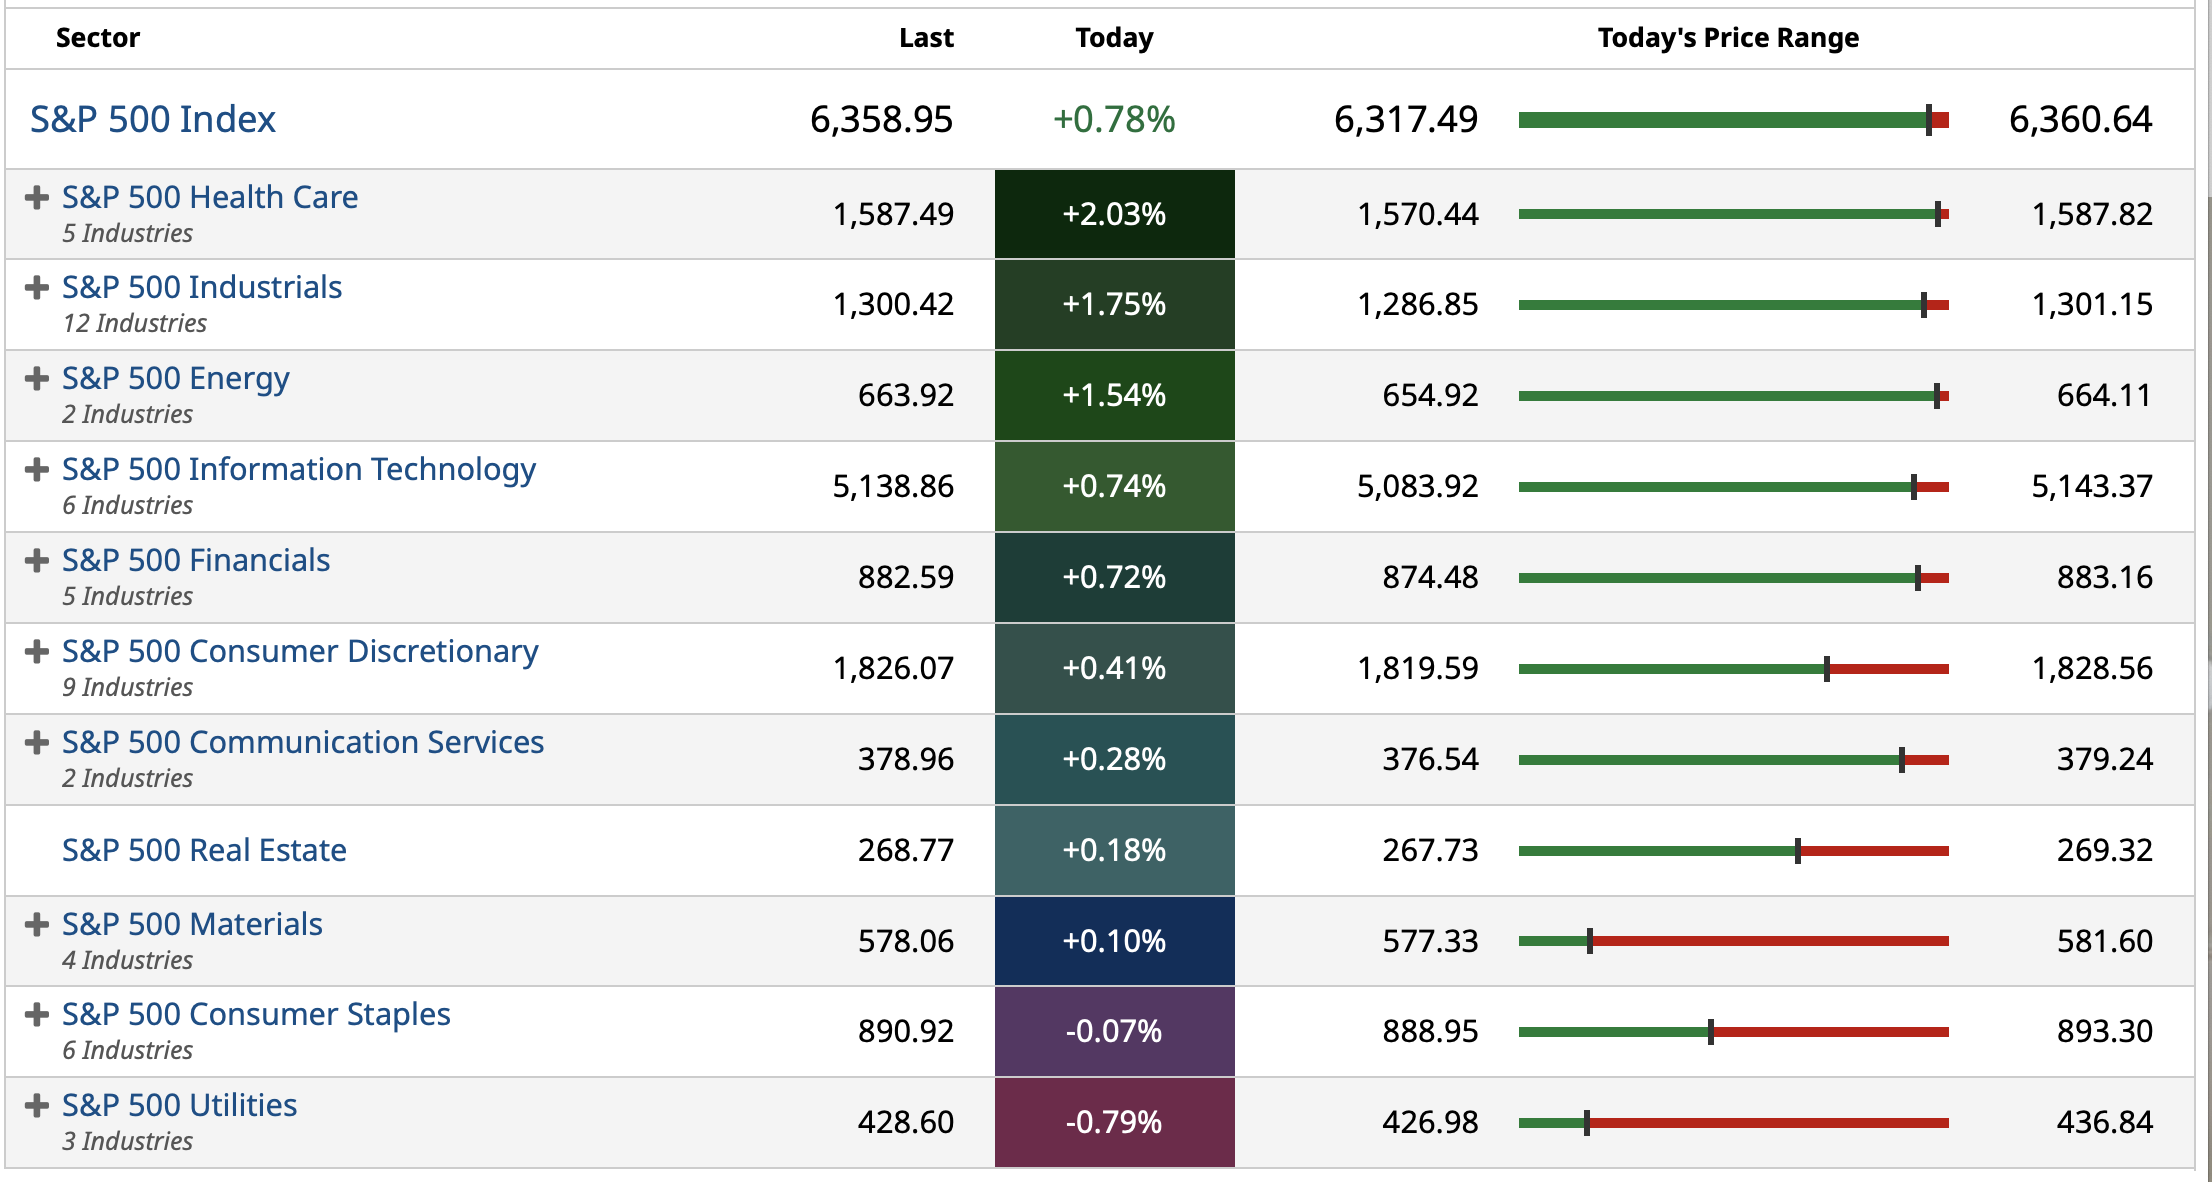The height and width of the screenshot is (1182, 2212).
Task: Expand the S&P 500 Health Care row
Action: point(37,197)
